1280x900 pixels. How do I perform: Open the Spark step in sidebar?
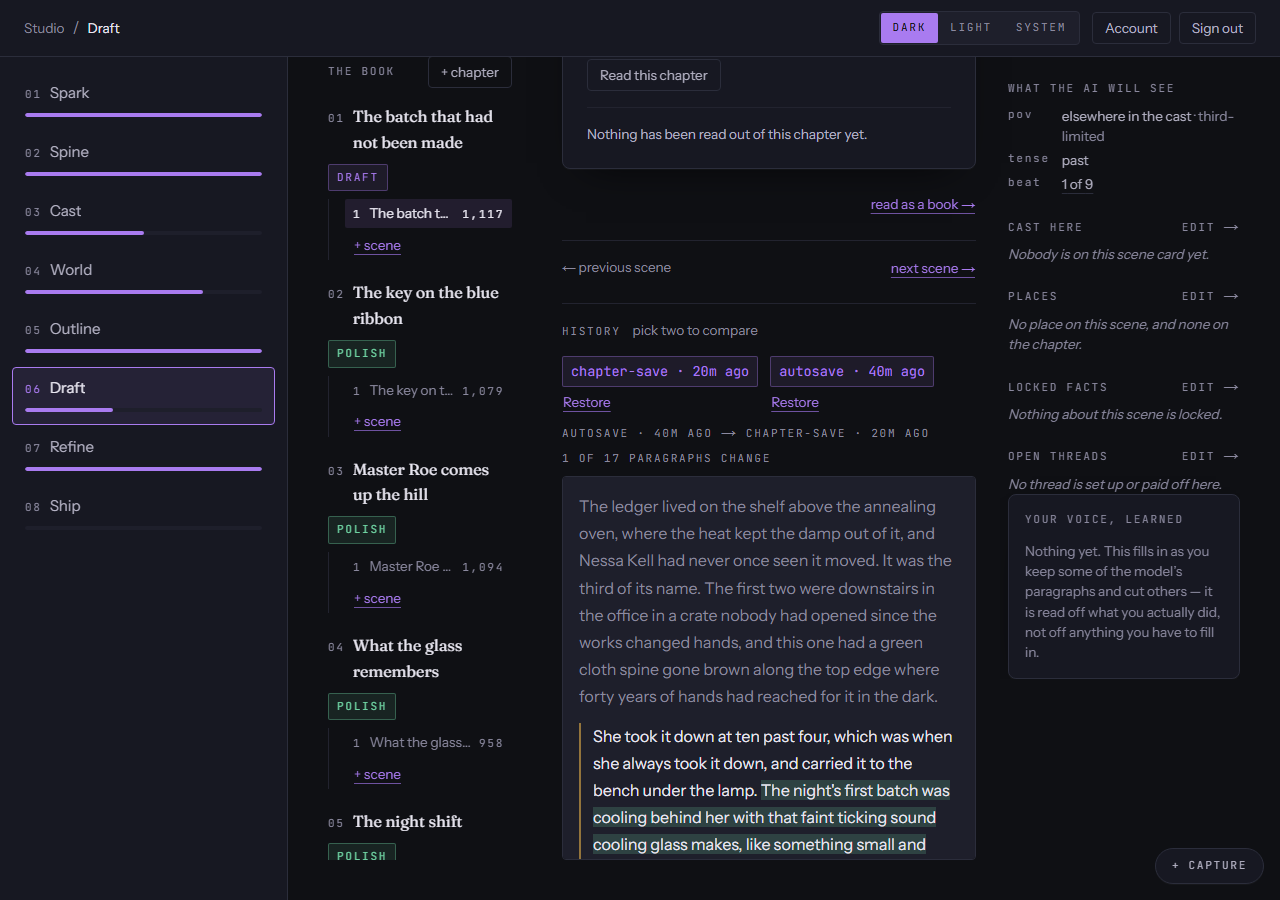(x=143, y=103)
